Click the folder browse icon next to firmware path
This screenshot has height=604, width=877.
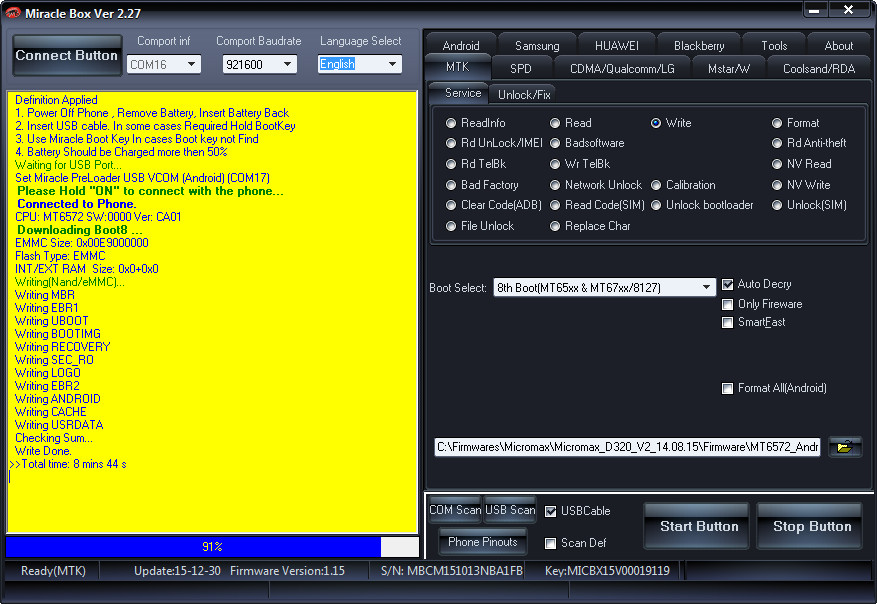tap(845, 447)
